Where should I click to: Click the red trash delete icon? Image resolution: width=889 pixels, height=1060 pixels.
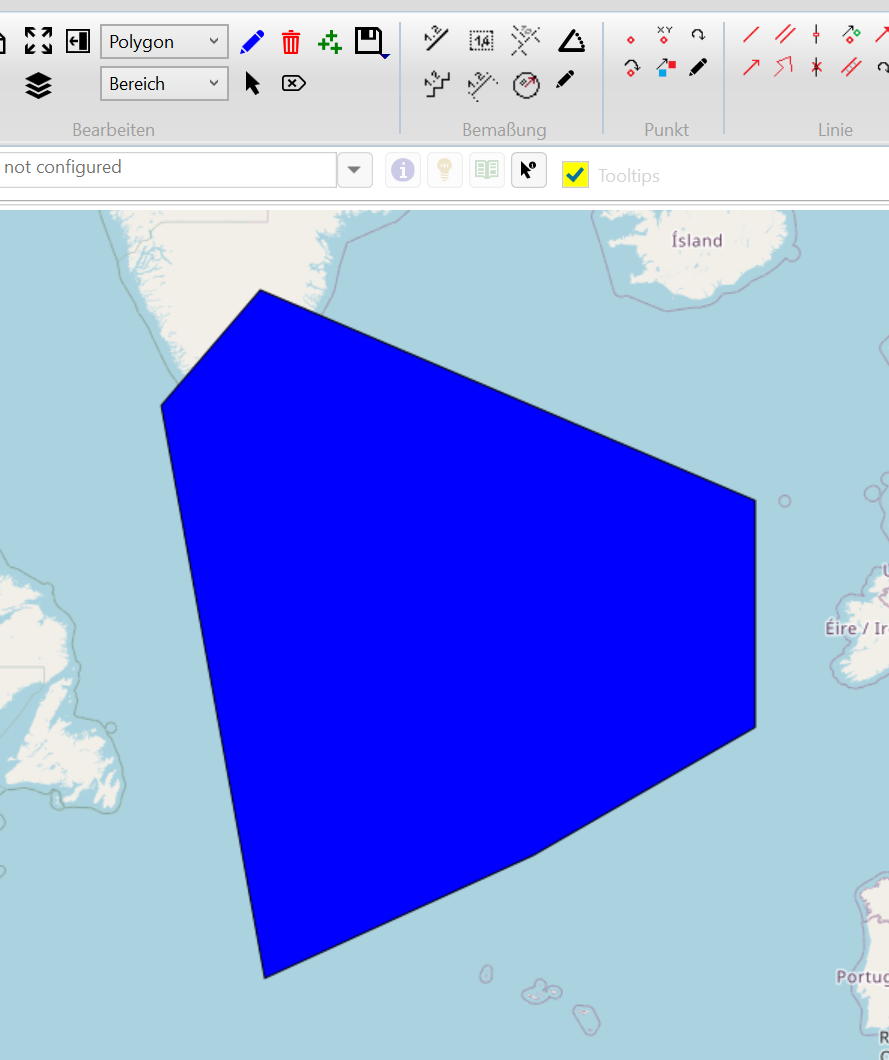coord(291,42)
